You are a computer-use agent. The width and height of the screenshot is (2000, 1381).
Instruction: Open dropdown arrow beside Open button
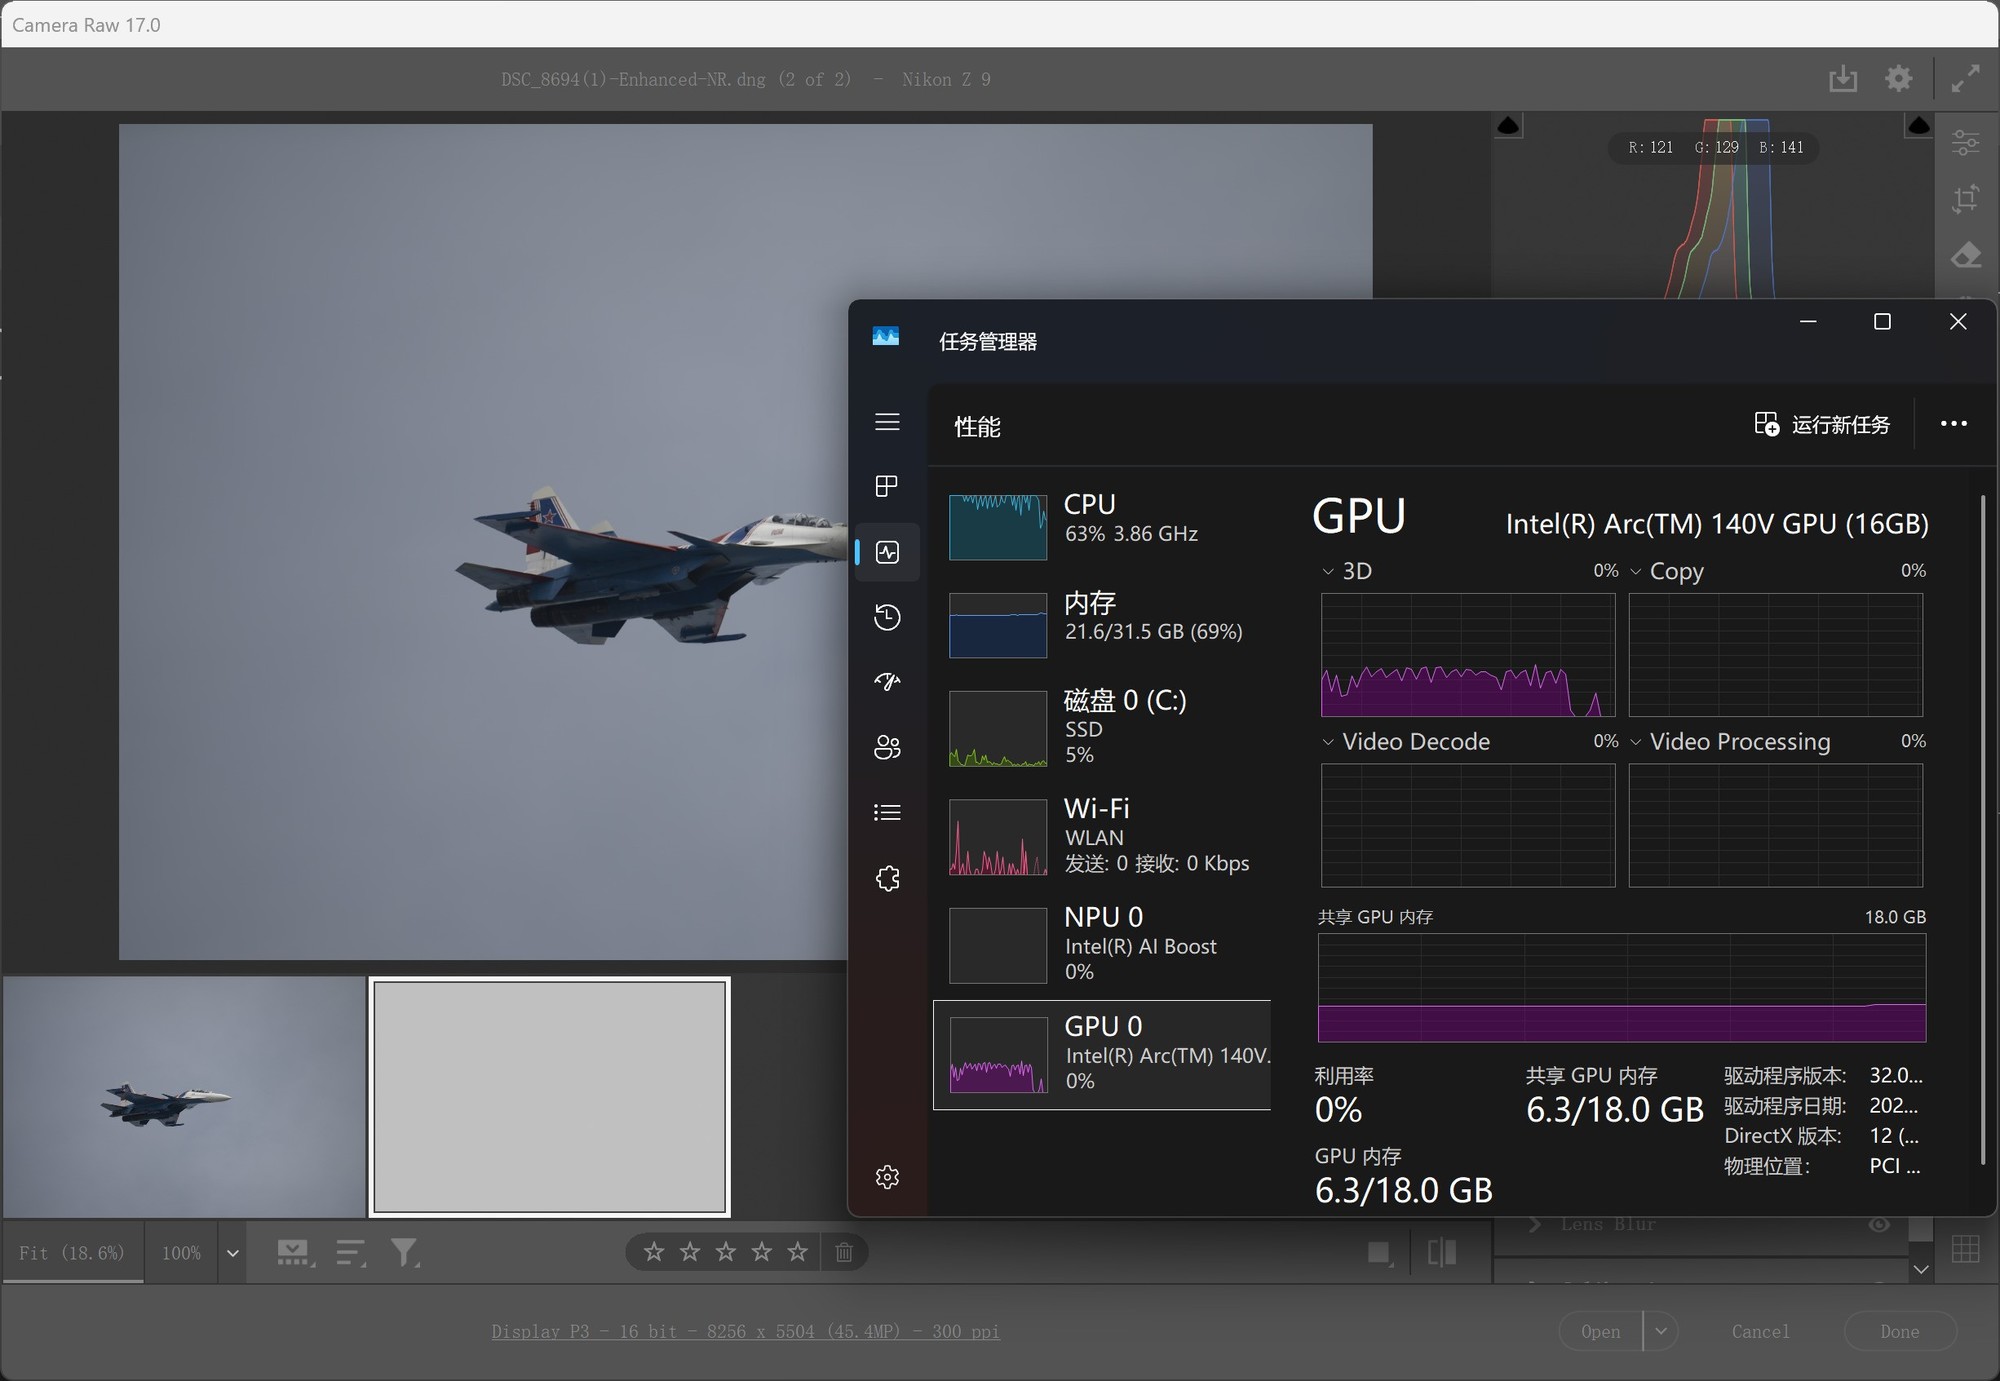[1661, 1331]
